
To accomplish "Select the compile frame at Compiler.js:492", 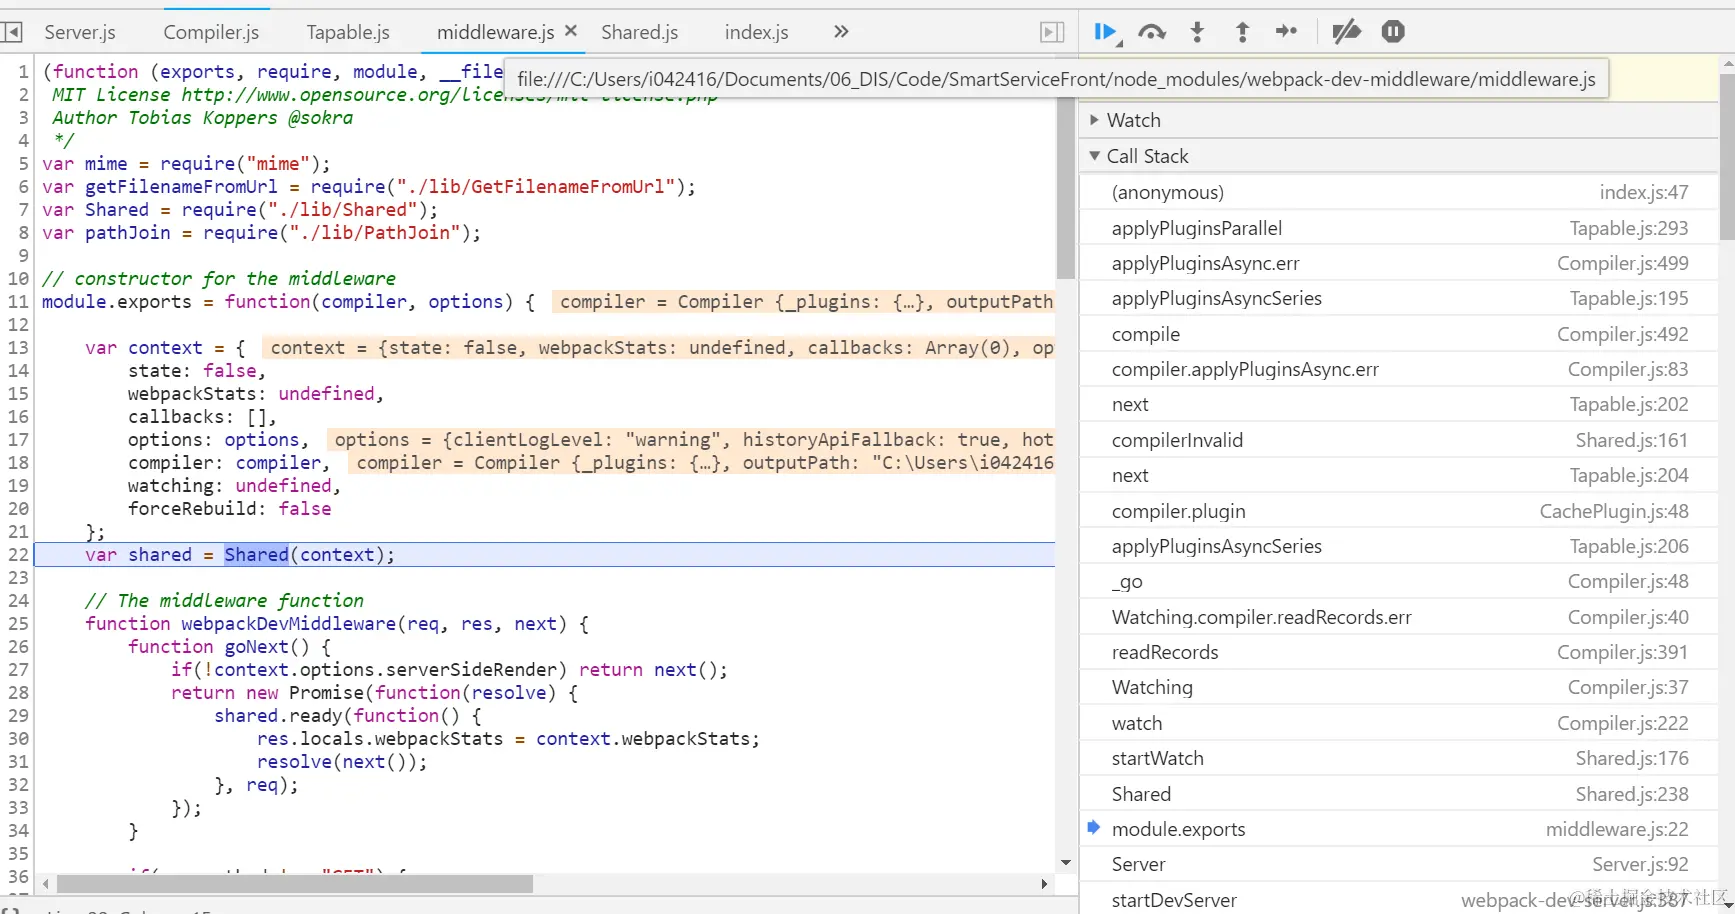I will [x=1399, y=334].
